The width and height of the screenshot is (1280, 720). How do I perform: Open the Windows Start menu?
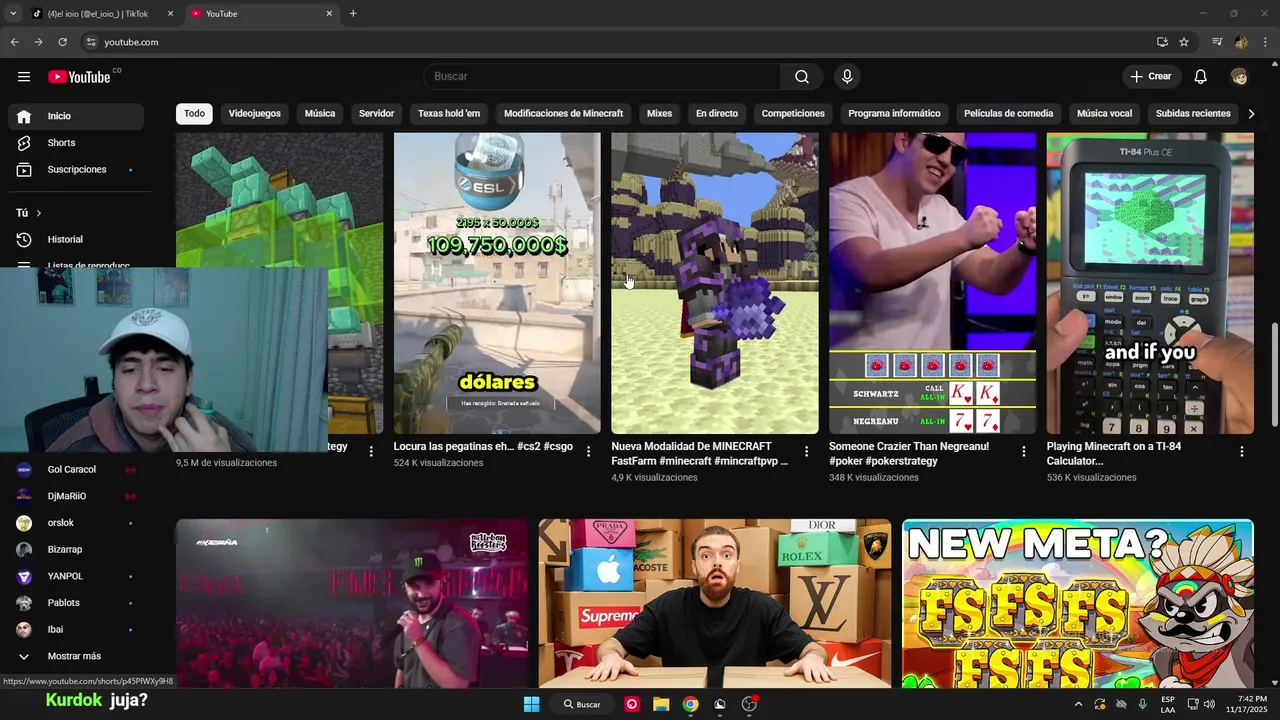[532, 704]
